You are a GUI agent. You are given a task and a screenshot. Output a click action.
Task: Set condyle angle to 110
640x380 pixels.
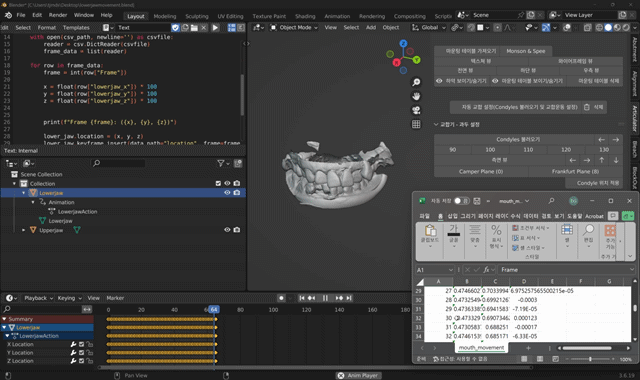pos(528,150)
